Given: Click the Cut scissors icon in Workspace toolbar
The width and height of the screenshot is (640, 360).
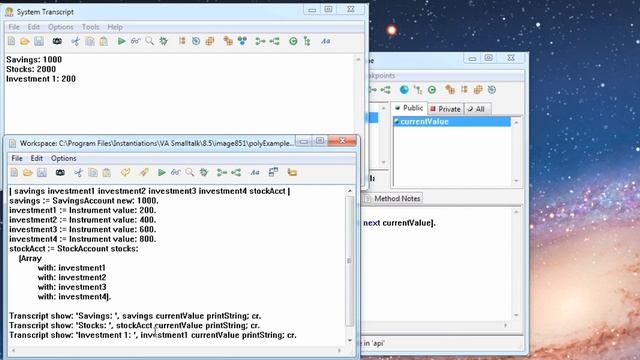Looking at the screenshot, I should (78, 173).
